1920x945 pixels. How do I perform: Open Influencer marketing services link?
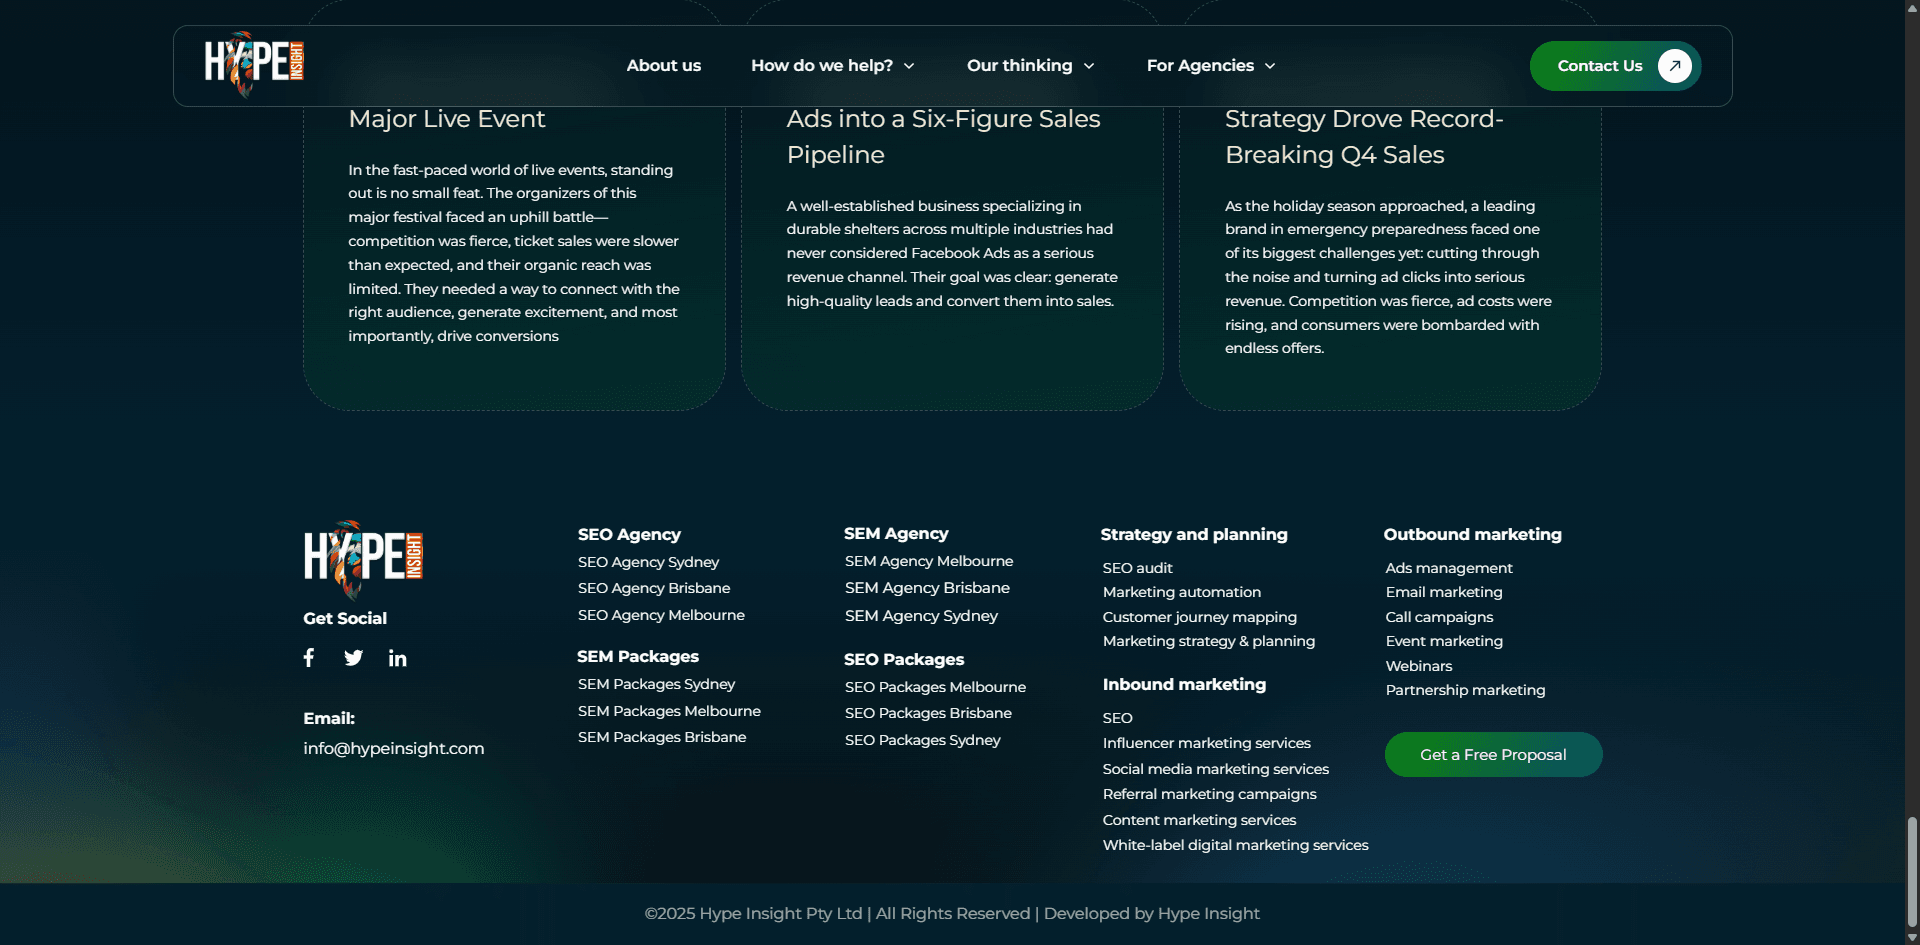(1206, 743)
